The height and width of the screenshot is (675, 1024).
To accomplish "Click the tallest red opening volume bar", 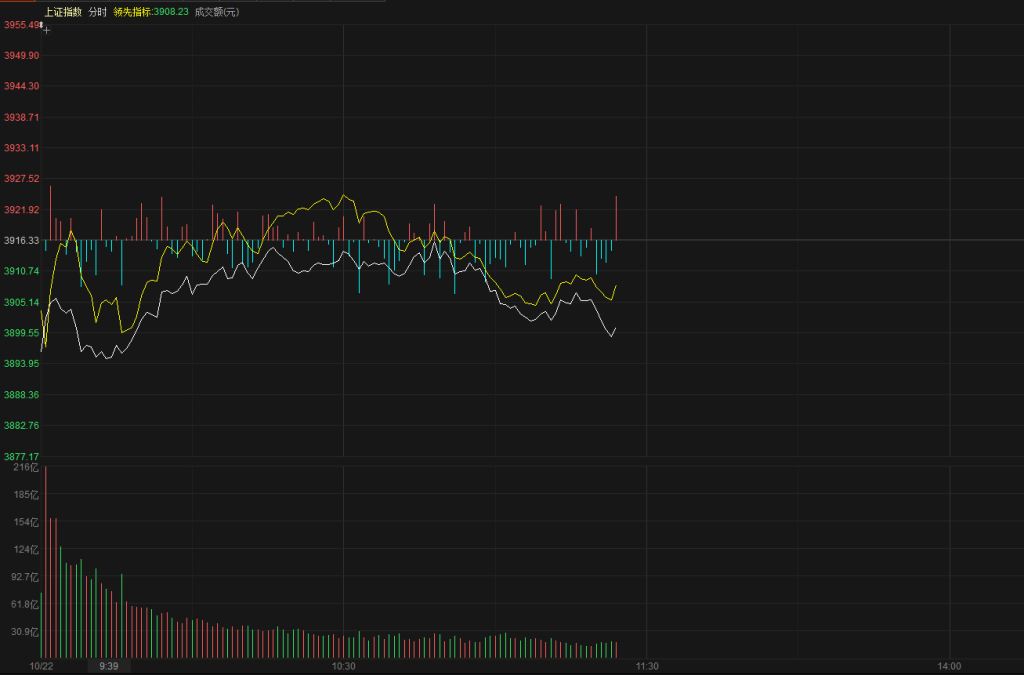I will click(45, 560).
